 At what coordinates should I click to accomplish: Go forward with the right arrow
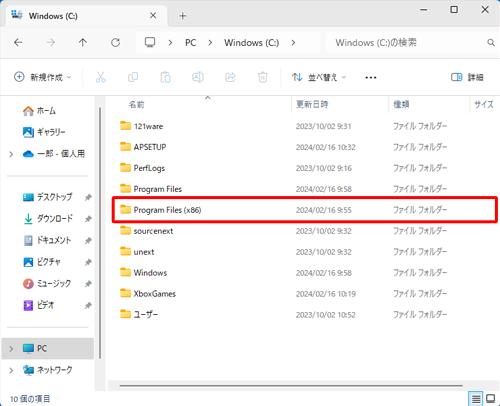pyautogui.click(x=50, y=42)
